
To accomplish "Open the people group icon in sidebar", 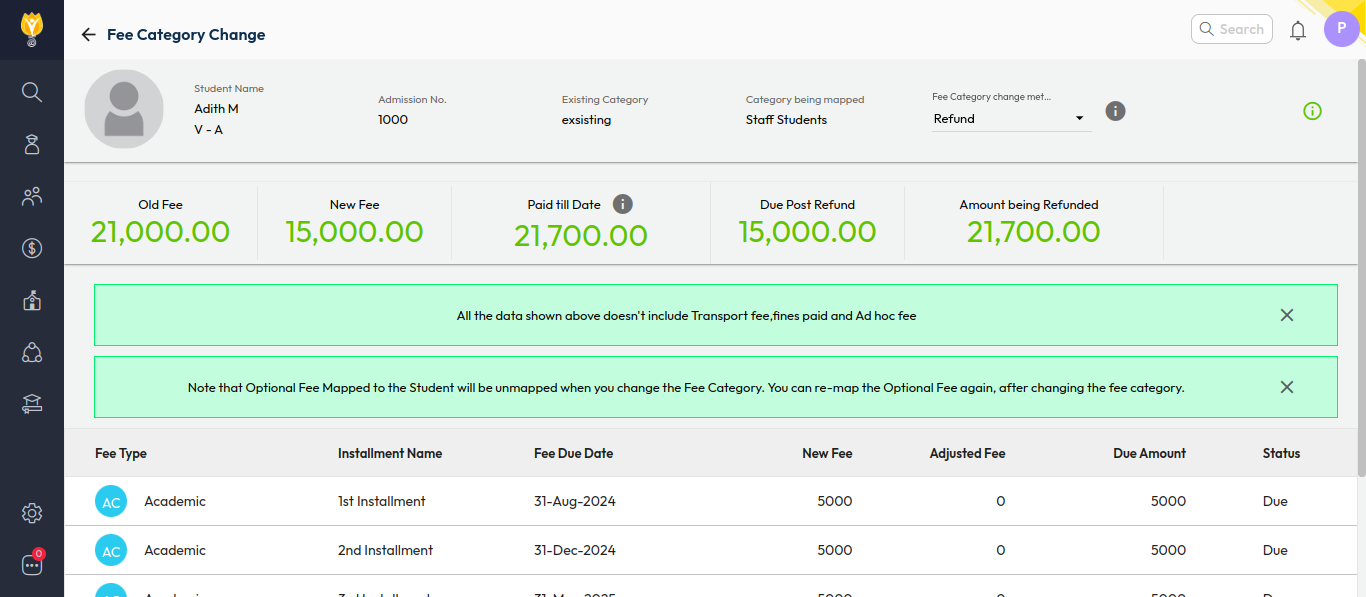I will pyautogui.click(x=32, y=196).
